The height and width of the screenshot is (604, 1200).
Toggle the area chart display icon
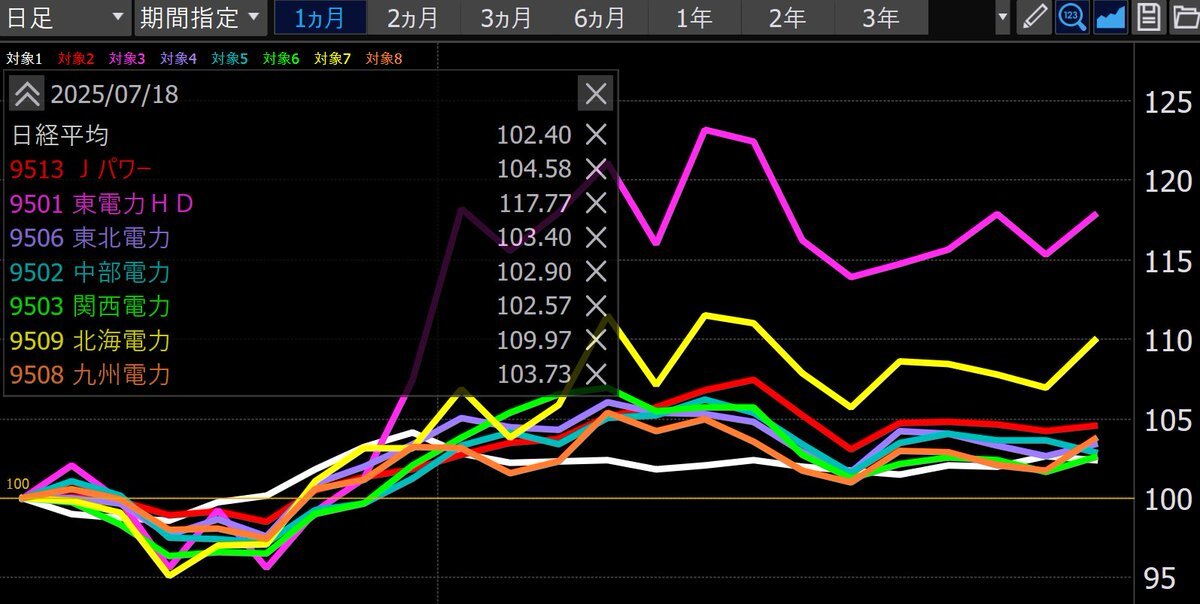(1110, 18)
